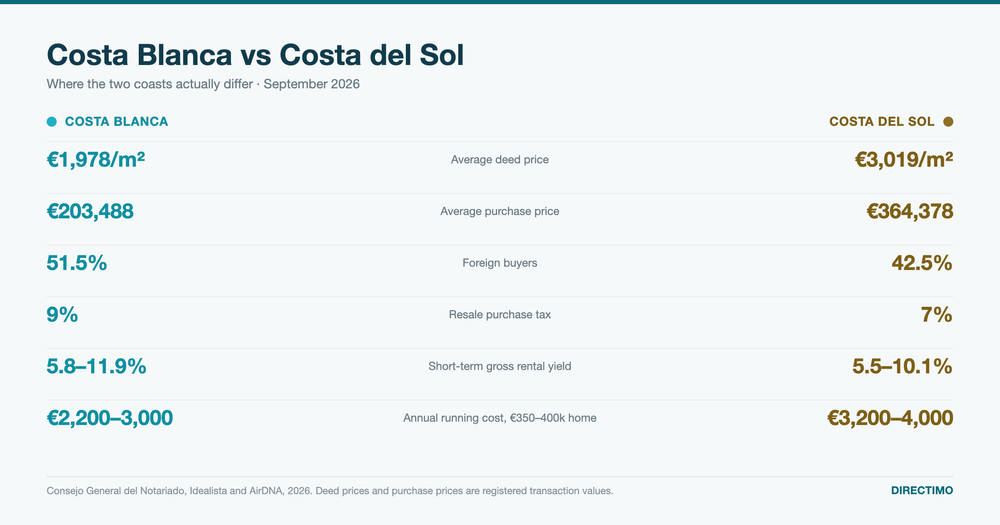Click the 7% resale tax value

[937, 314]
